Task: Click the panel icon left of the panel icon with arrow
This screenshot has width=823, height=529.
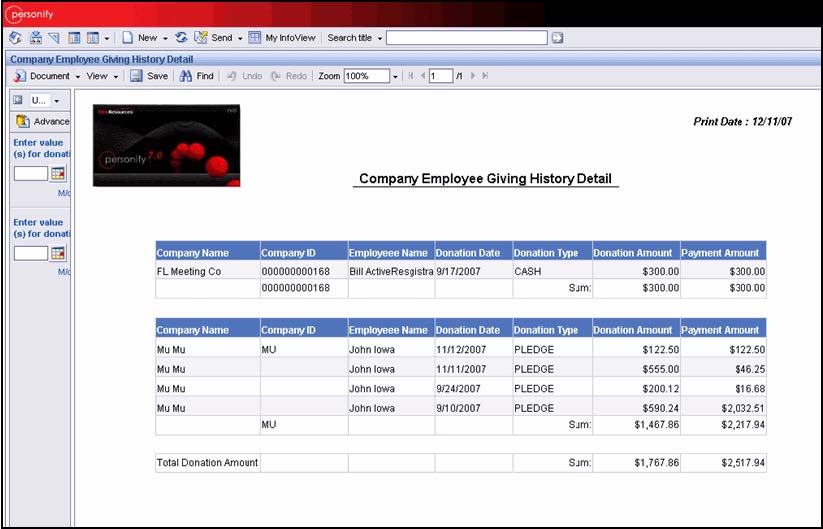Action: click(74, 38)
